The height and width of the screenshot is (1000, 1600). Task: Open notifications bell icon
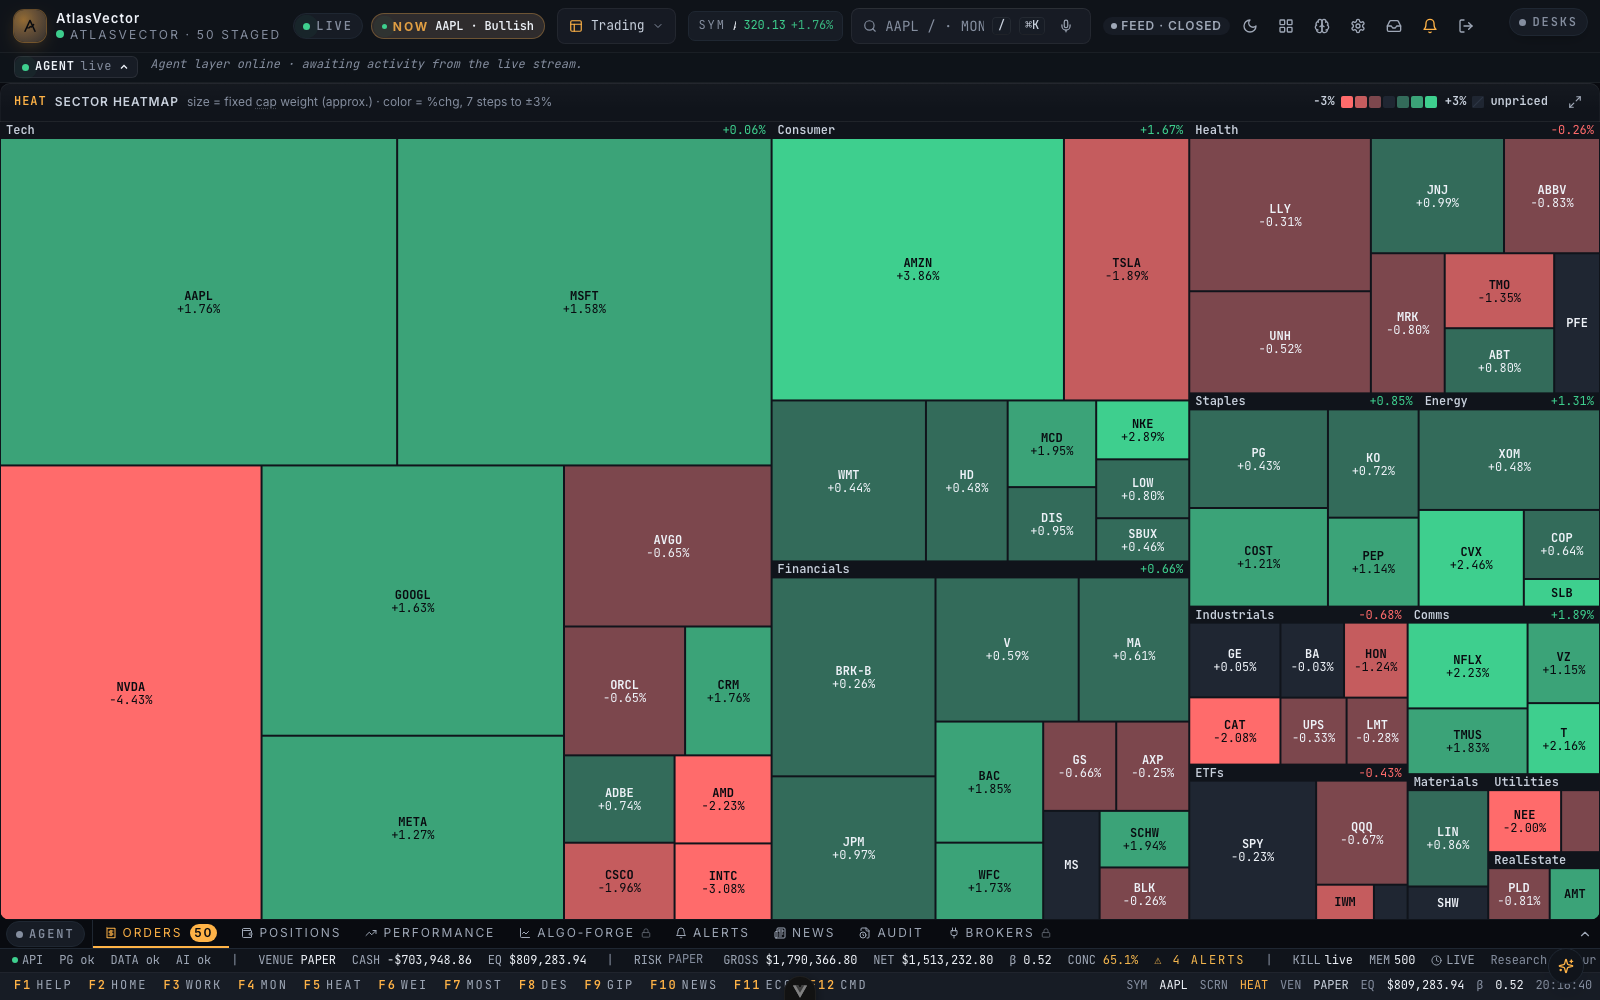pyautogui.click(x=1430, y=26)
